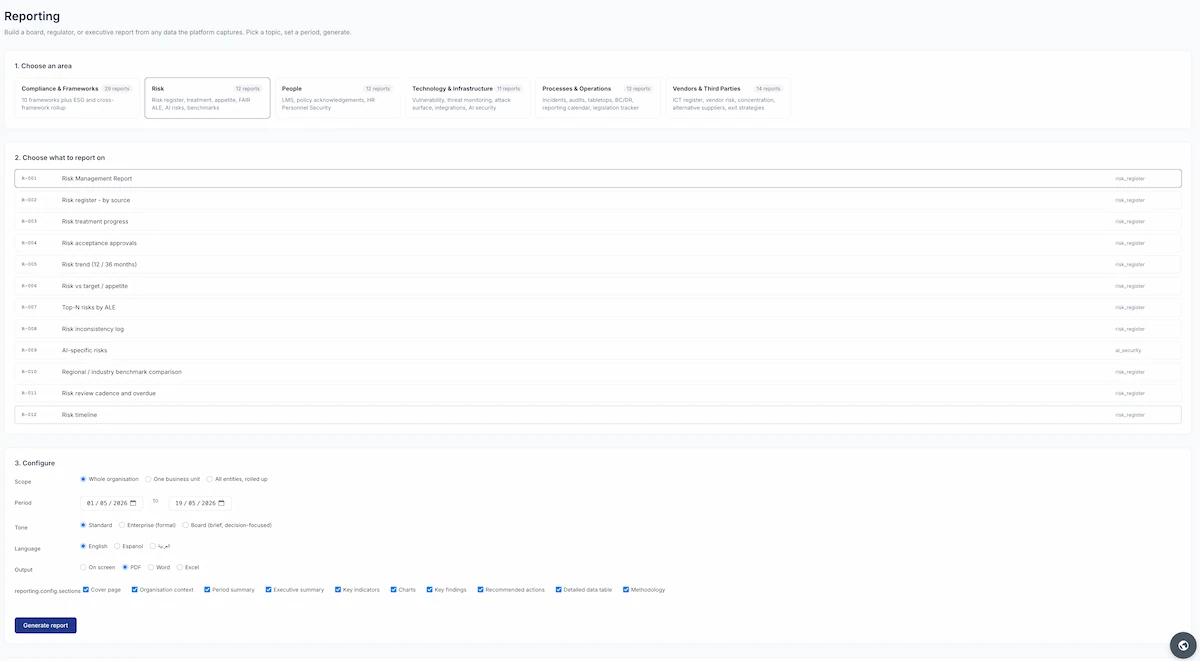This screenshot has height=661, width=1200.
Task: Select the Compliance & Frameworks area card
Action: pyautogui.click(x=77, y=98)
